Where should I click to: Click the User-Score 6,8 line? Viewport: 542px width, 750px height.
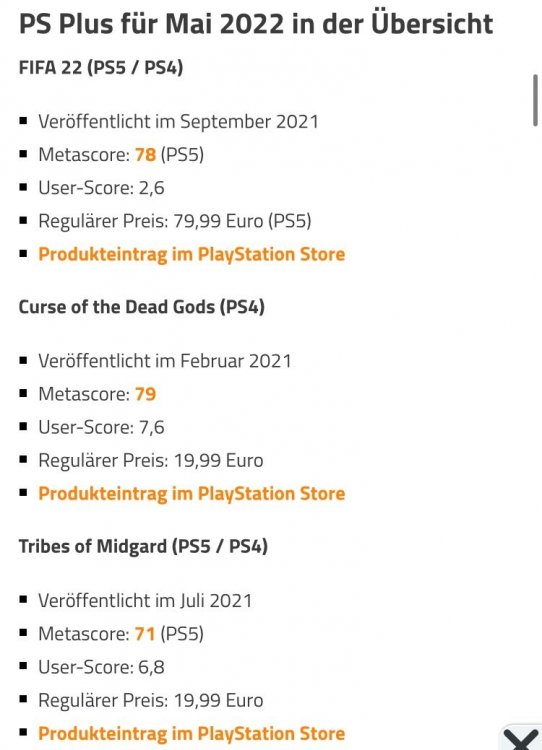[x=101, y=667]
